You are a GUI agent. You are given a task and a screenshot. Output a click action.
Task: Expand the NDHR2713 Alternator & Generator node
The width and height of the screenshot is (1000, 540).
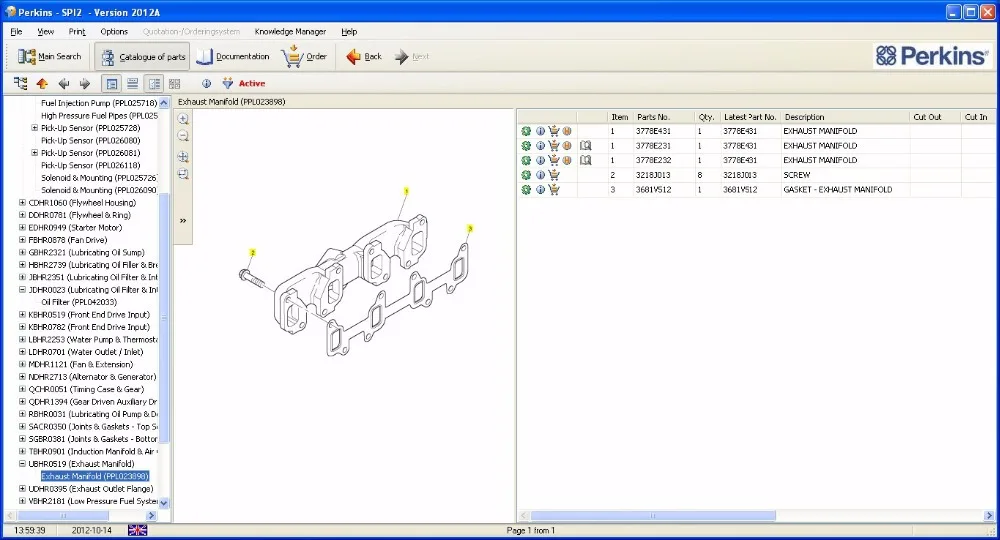click(22, 377)
